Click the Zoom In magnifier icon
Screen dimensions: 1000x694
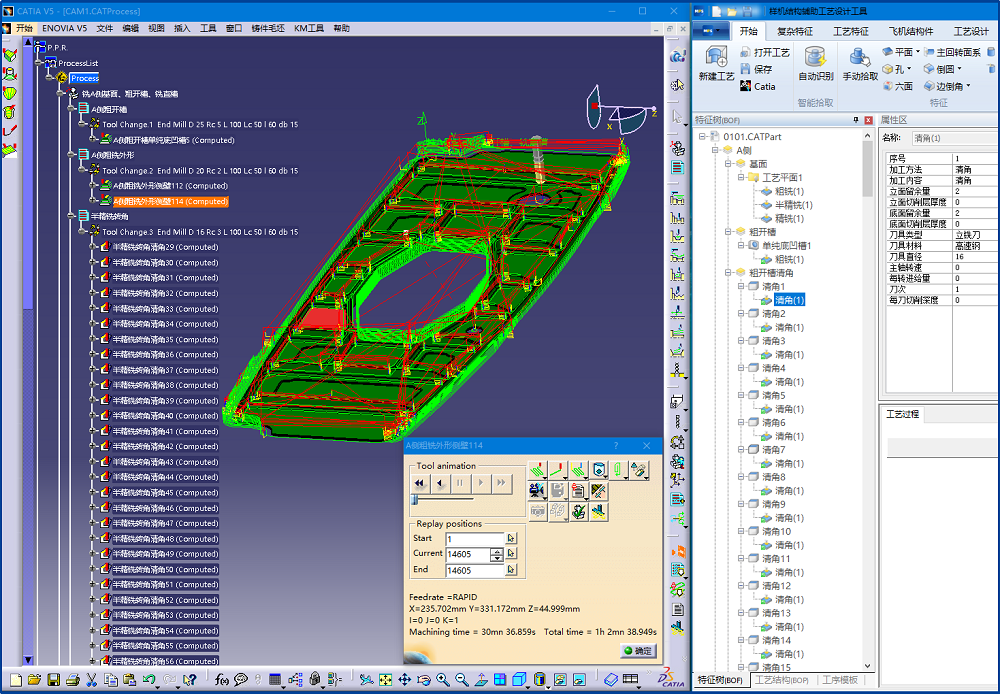(x=443, y=680)
